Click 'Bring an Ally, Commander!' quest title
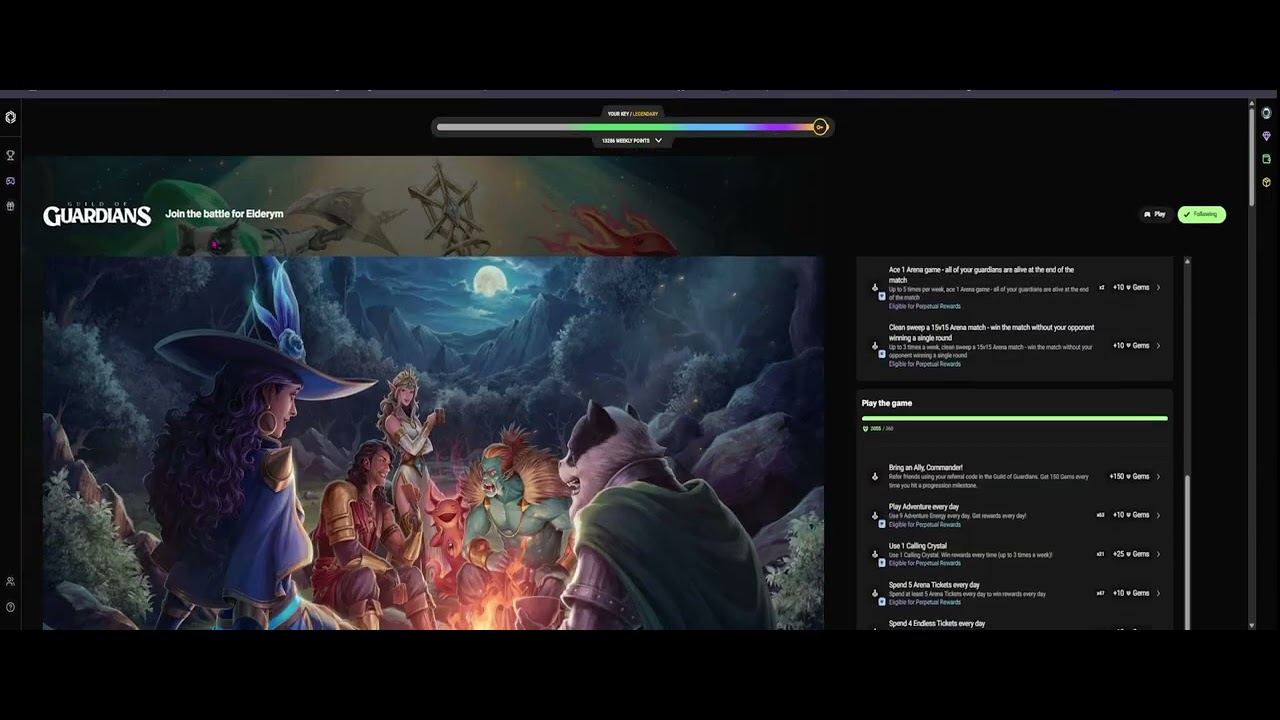Image resolution: width=1280 pixels, height=720 pixels. tap(926, 467)
